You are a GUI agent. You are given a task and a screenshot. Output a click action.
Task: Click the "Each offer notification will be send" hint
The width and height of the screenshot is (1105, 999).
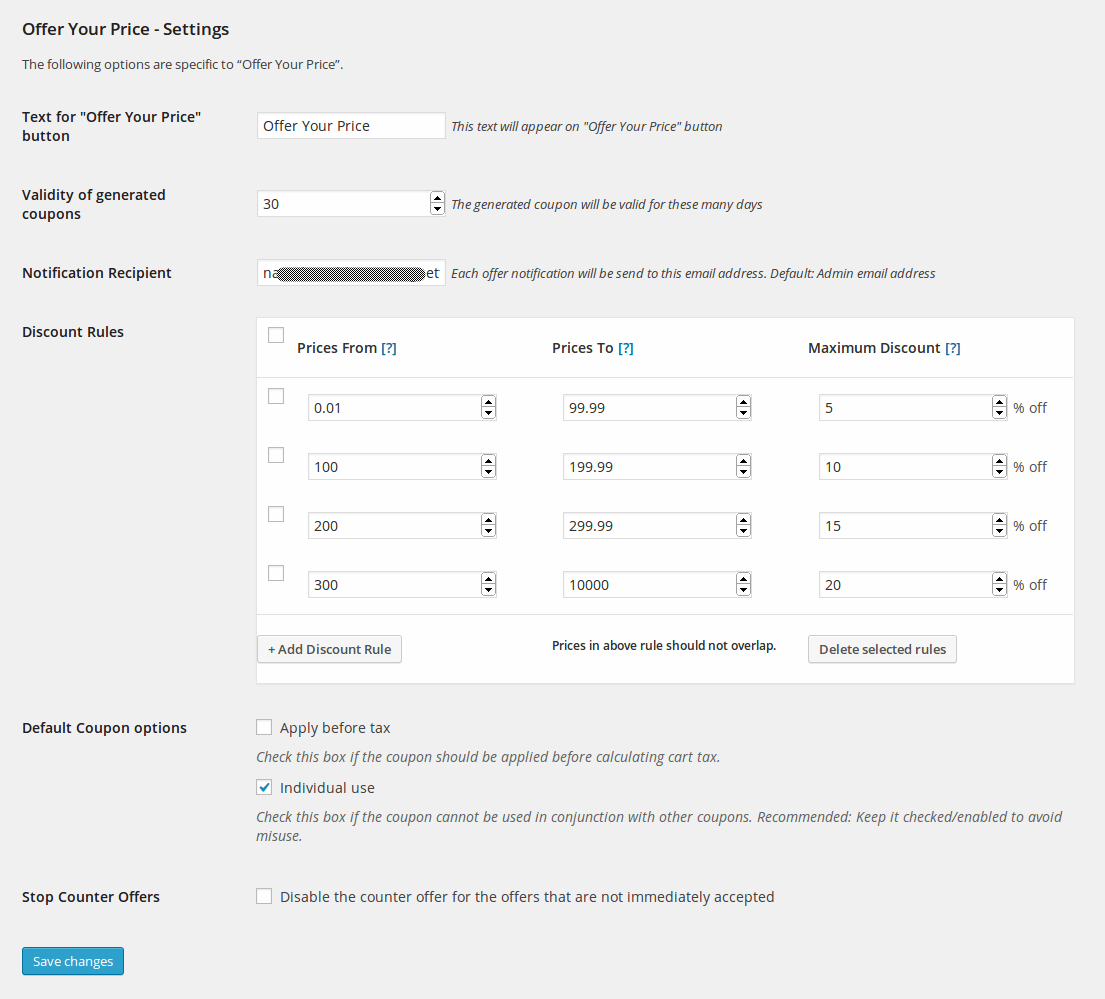click(x=693, y=273)
